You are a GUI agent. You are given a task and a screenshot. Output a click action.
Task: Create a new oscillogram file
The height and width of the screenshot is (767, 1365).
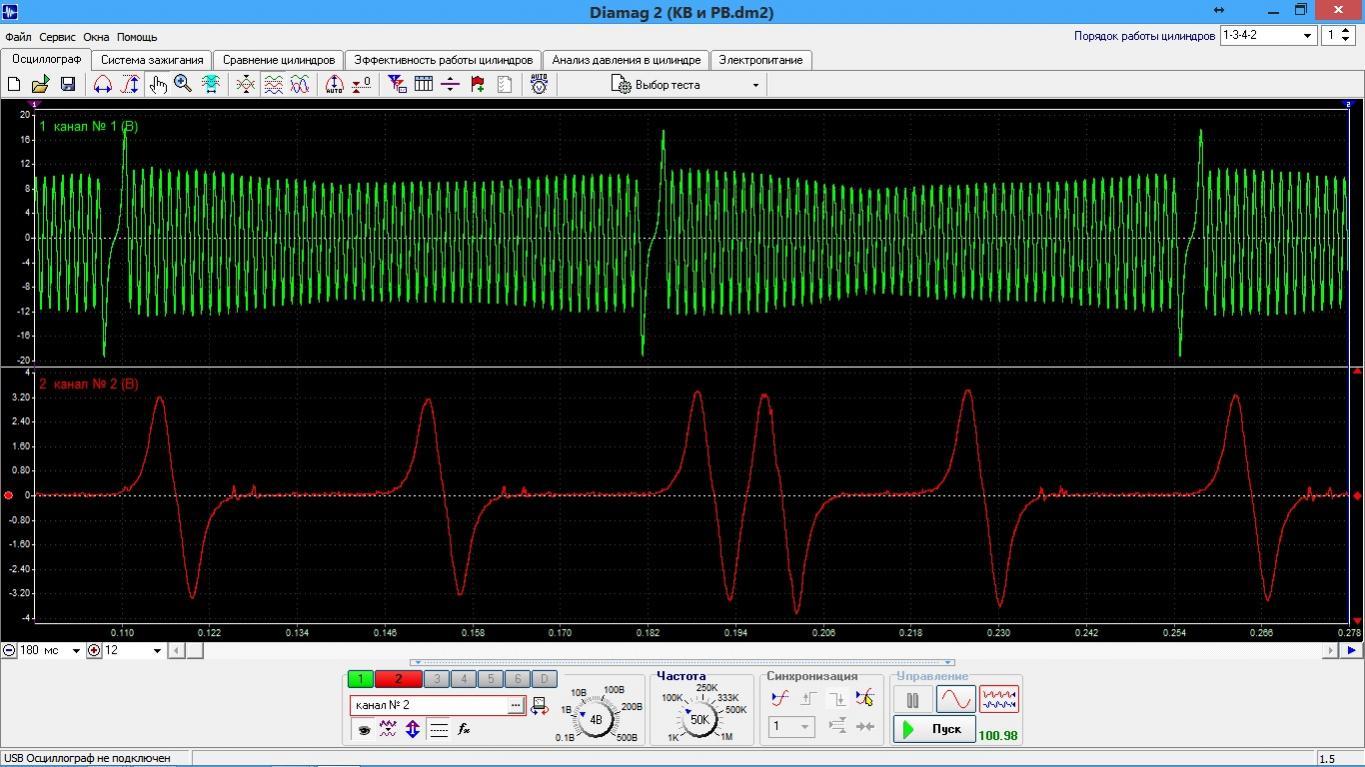pyautogui.click(x=15, y=85)
